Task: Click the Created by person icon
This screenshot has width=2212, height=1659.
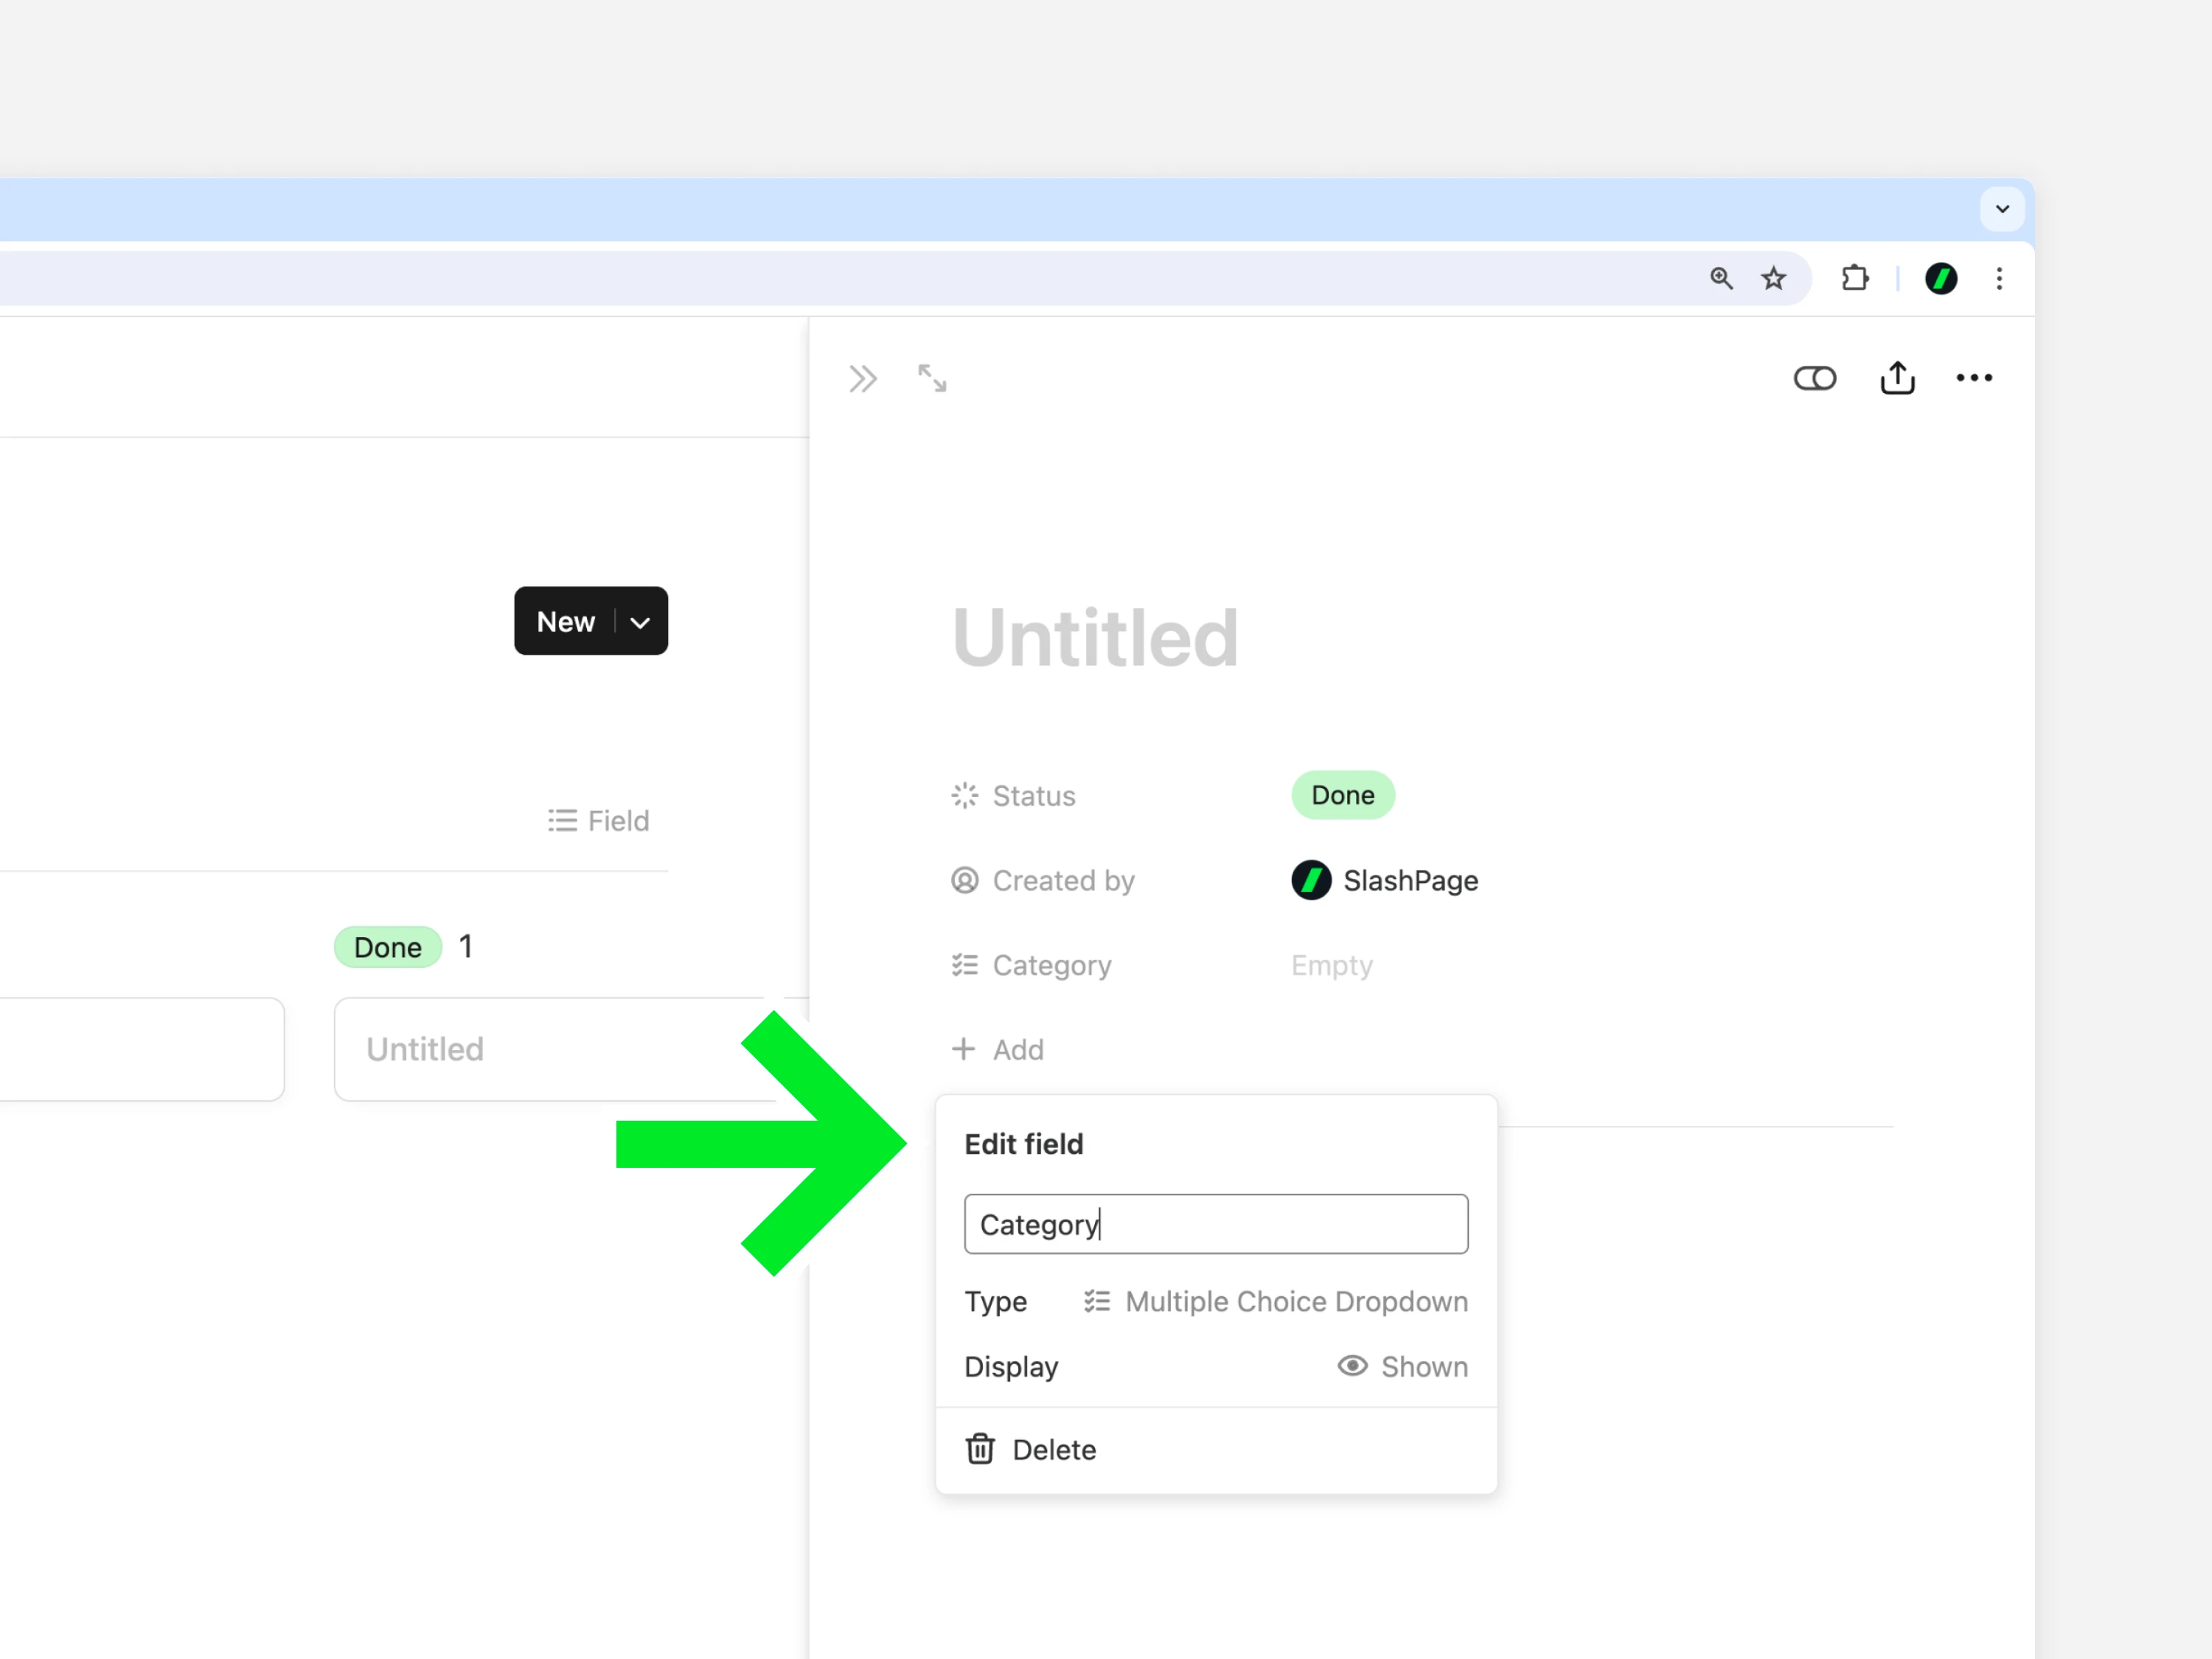Action: click(964, 880)
